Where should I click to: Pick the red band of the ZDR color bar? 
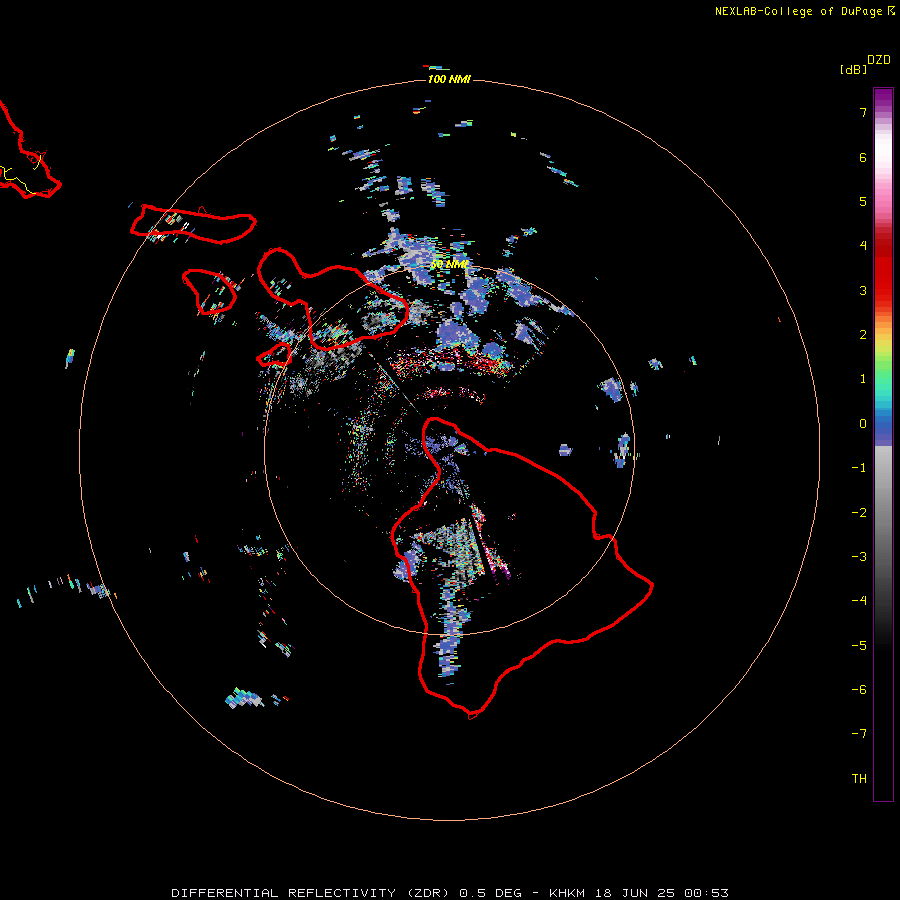coord(883,270)
